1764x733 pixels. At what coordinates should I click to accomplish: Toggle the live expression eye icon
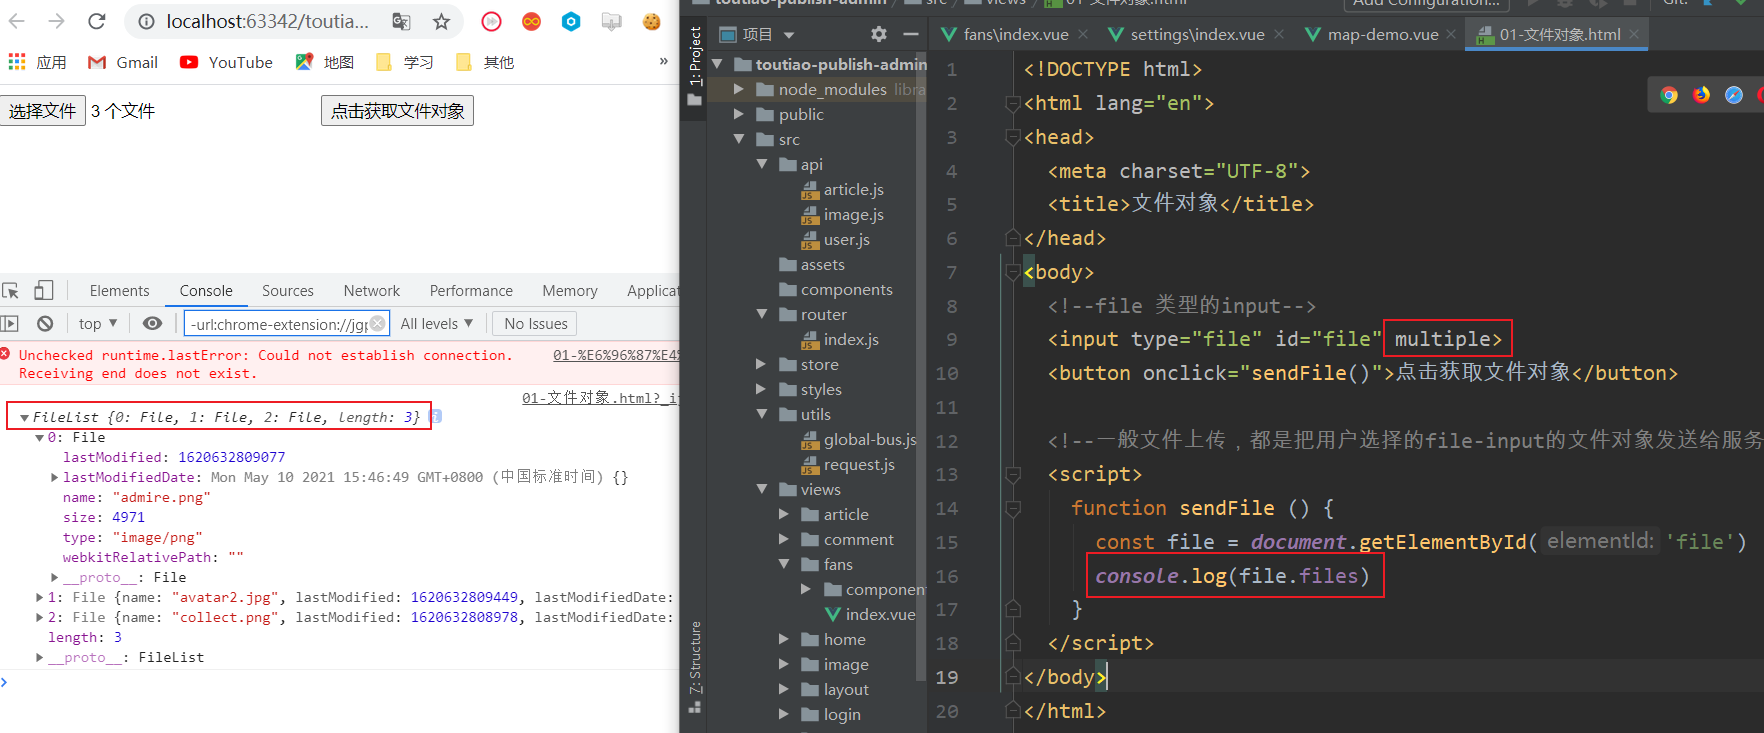click(x=152, y=324)
